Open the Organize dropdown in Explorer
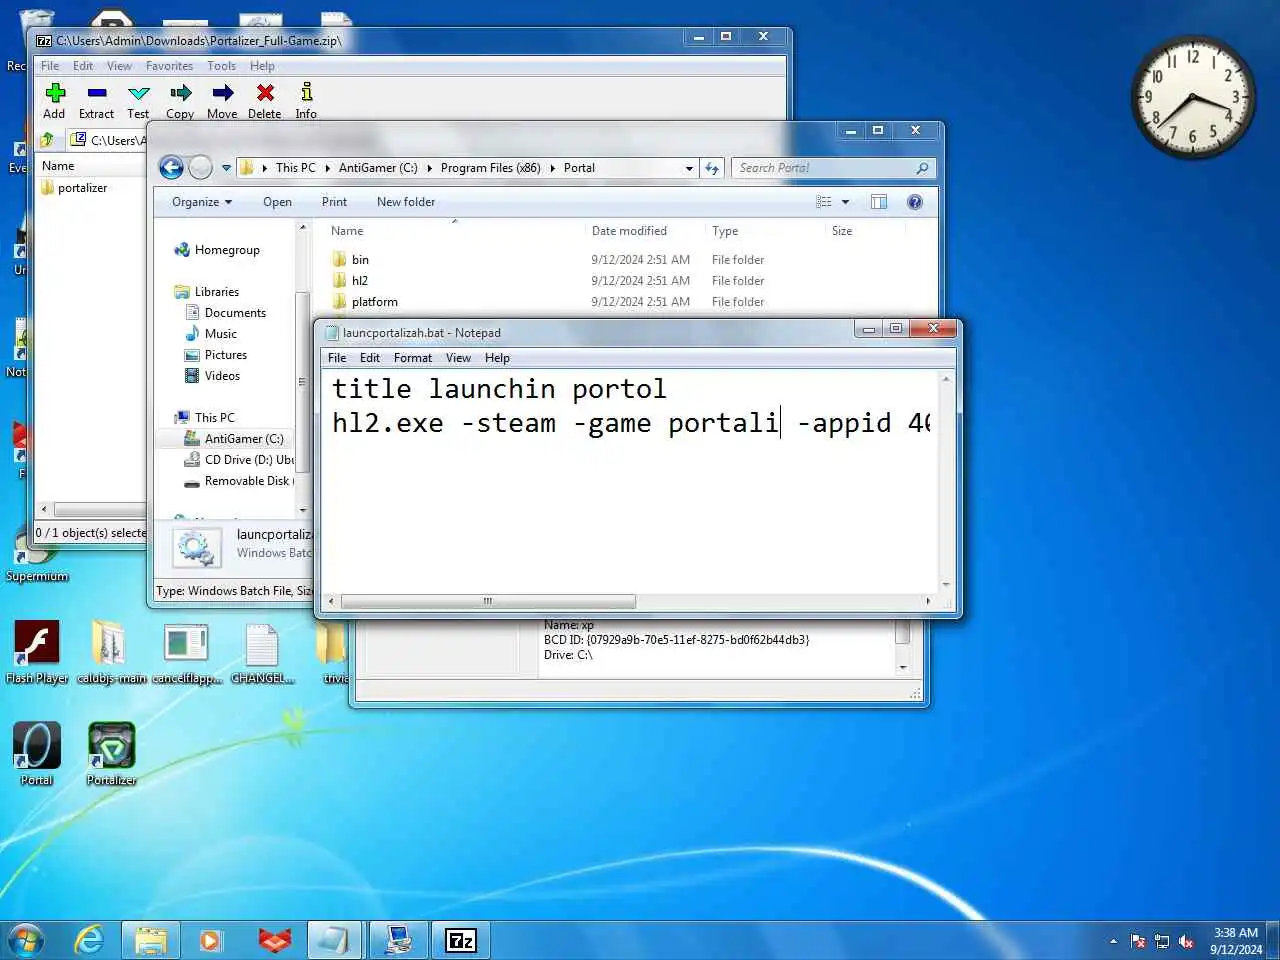 pyautogui.click(x=201, y=202)
